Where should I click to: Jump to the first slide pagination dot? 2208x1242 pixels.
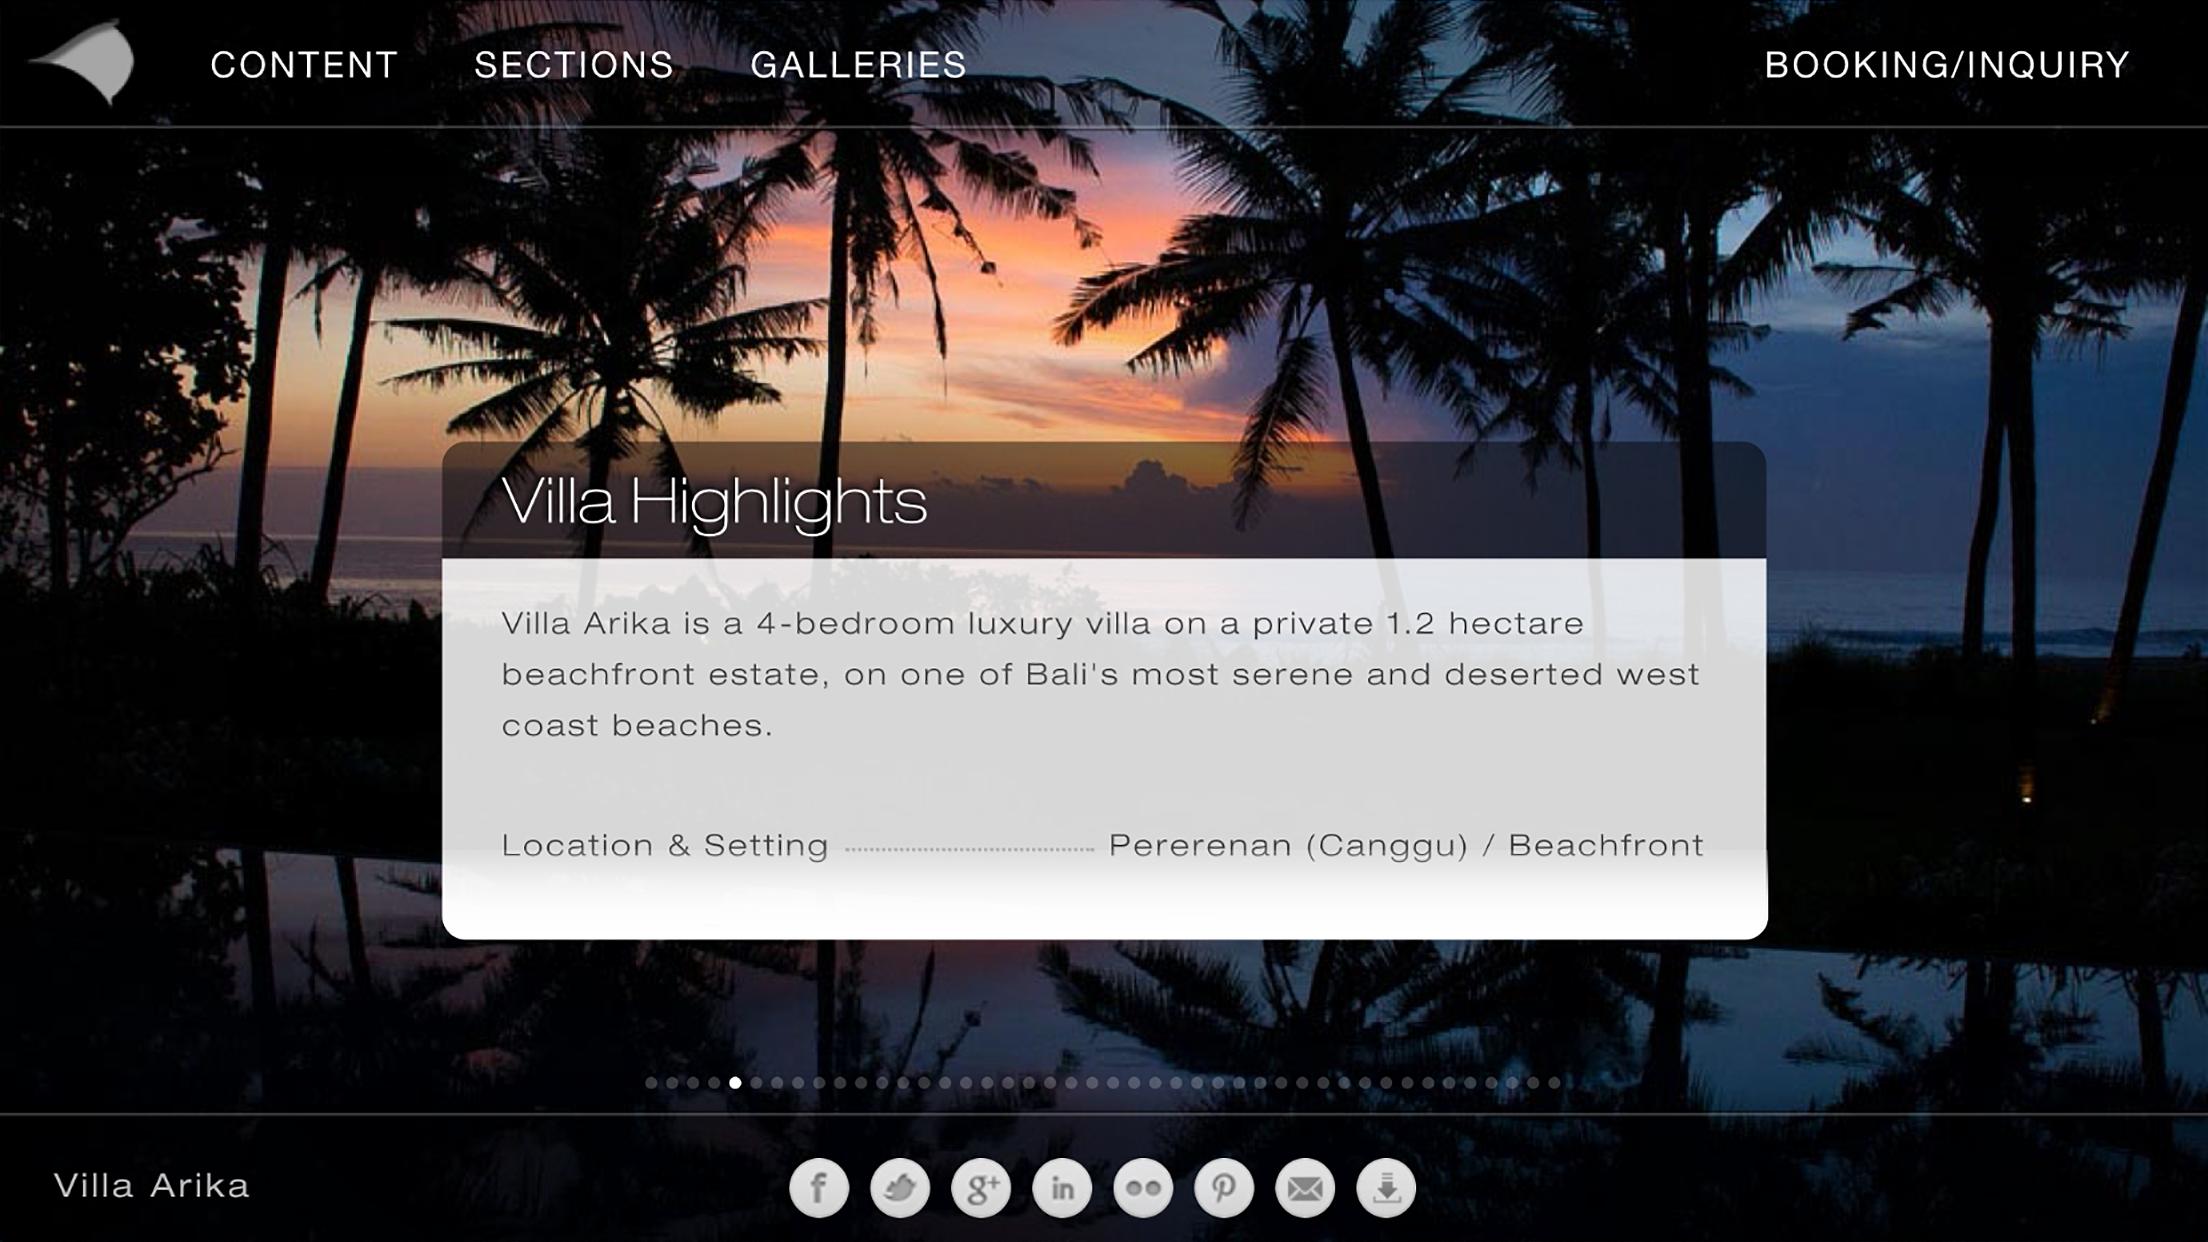coord(651,1082)
